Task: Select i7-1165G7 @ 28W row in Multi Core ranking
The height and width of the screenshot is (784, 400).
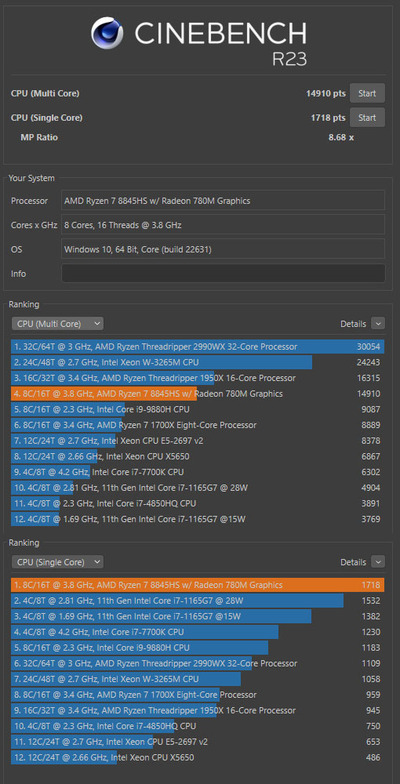Action: pos(198,488)
